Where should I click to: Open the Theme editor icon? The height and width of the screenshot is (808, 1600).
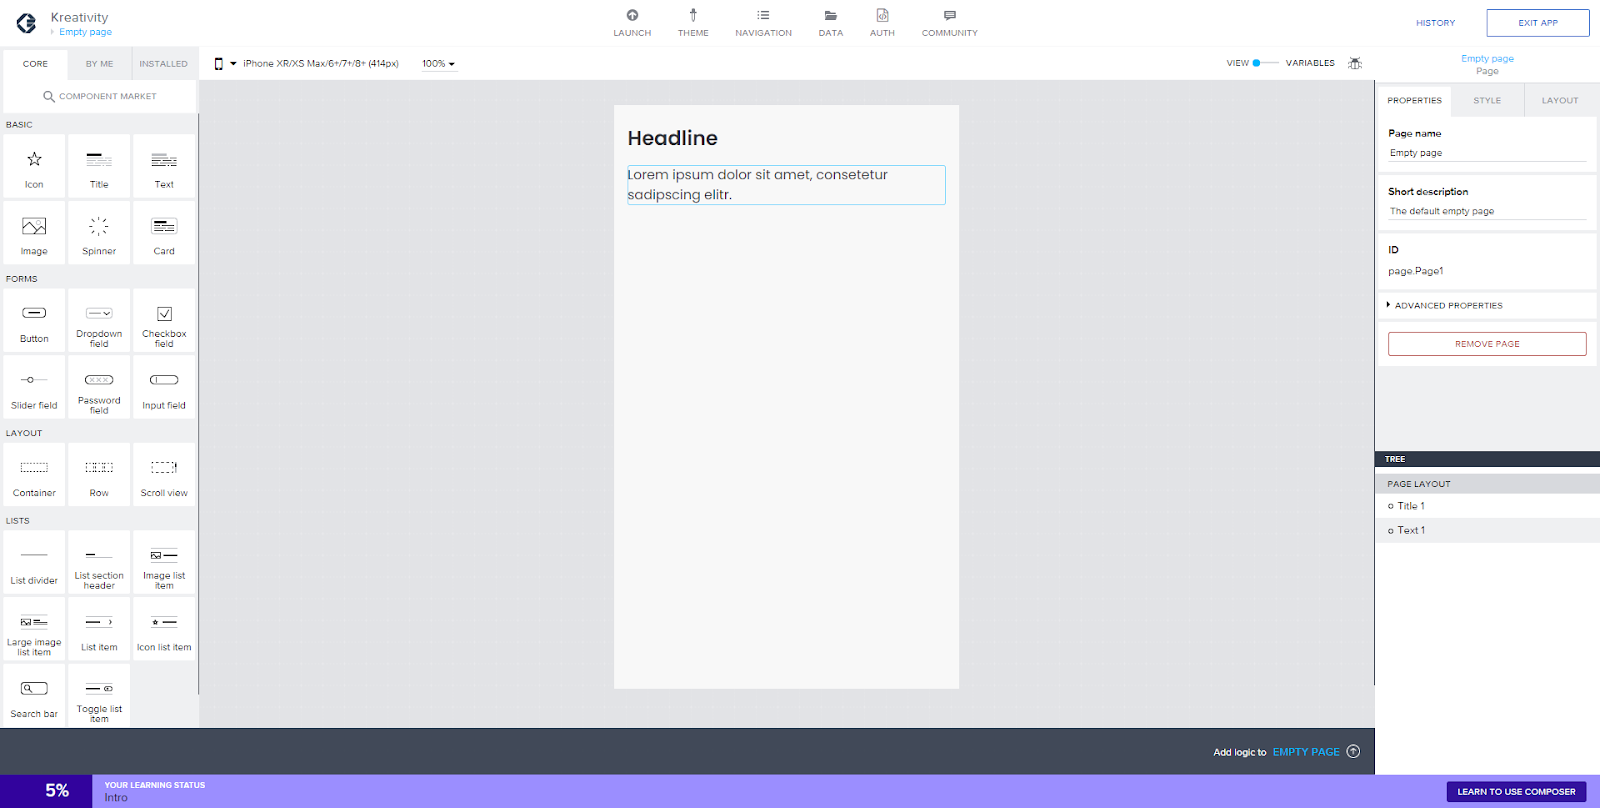[693, 23]
